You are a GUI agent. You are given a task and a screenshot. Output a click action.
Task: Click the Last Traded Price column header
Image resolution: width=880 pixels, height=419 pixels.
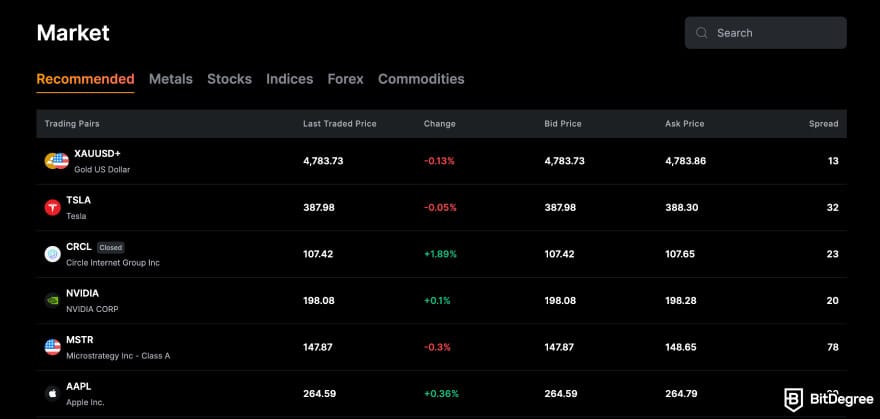coord(340,123)
